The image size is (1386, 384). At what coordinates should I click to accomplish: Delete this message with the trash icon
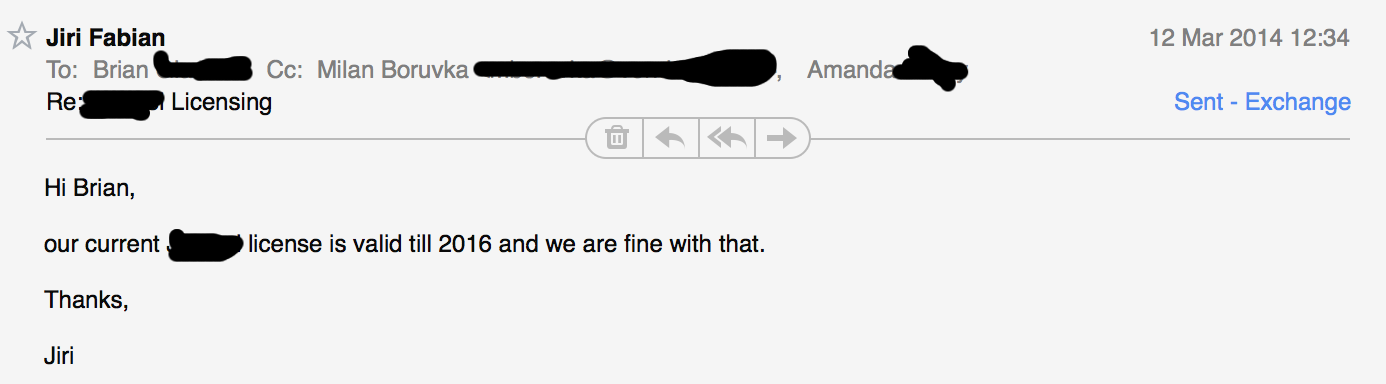(x=617, y=138)
